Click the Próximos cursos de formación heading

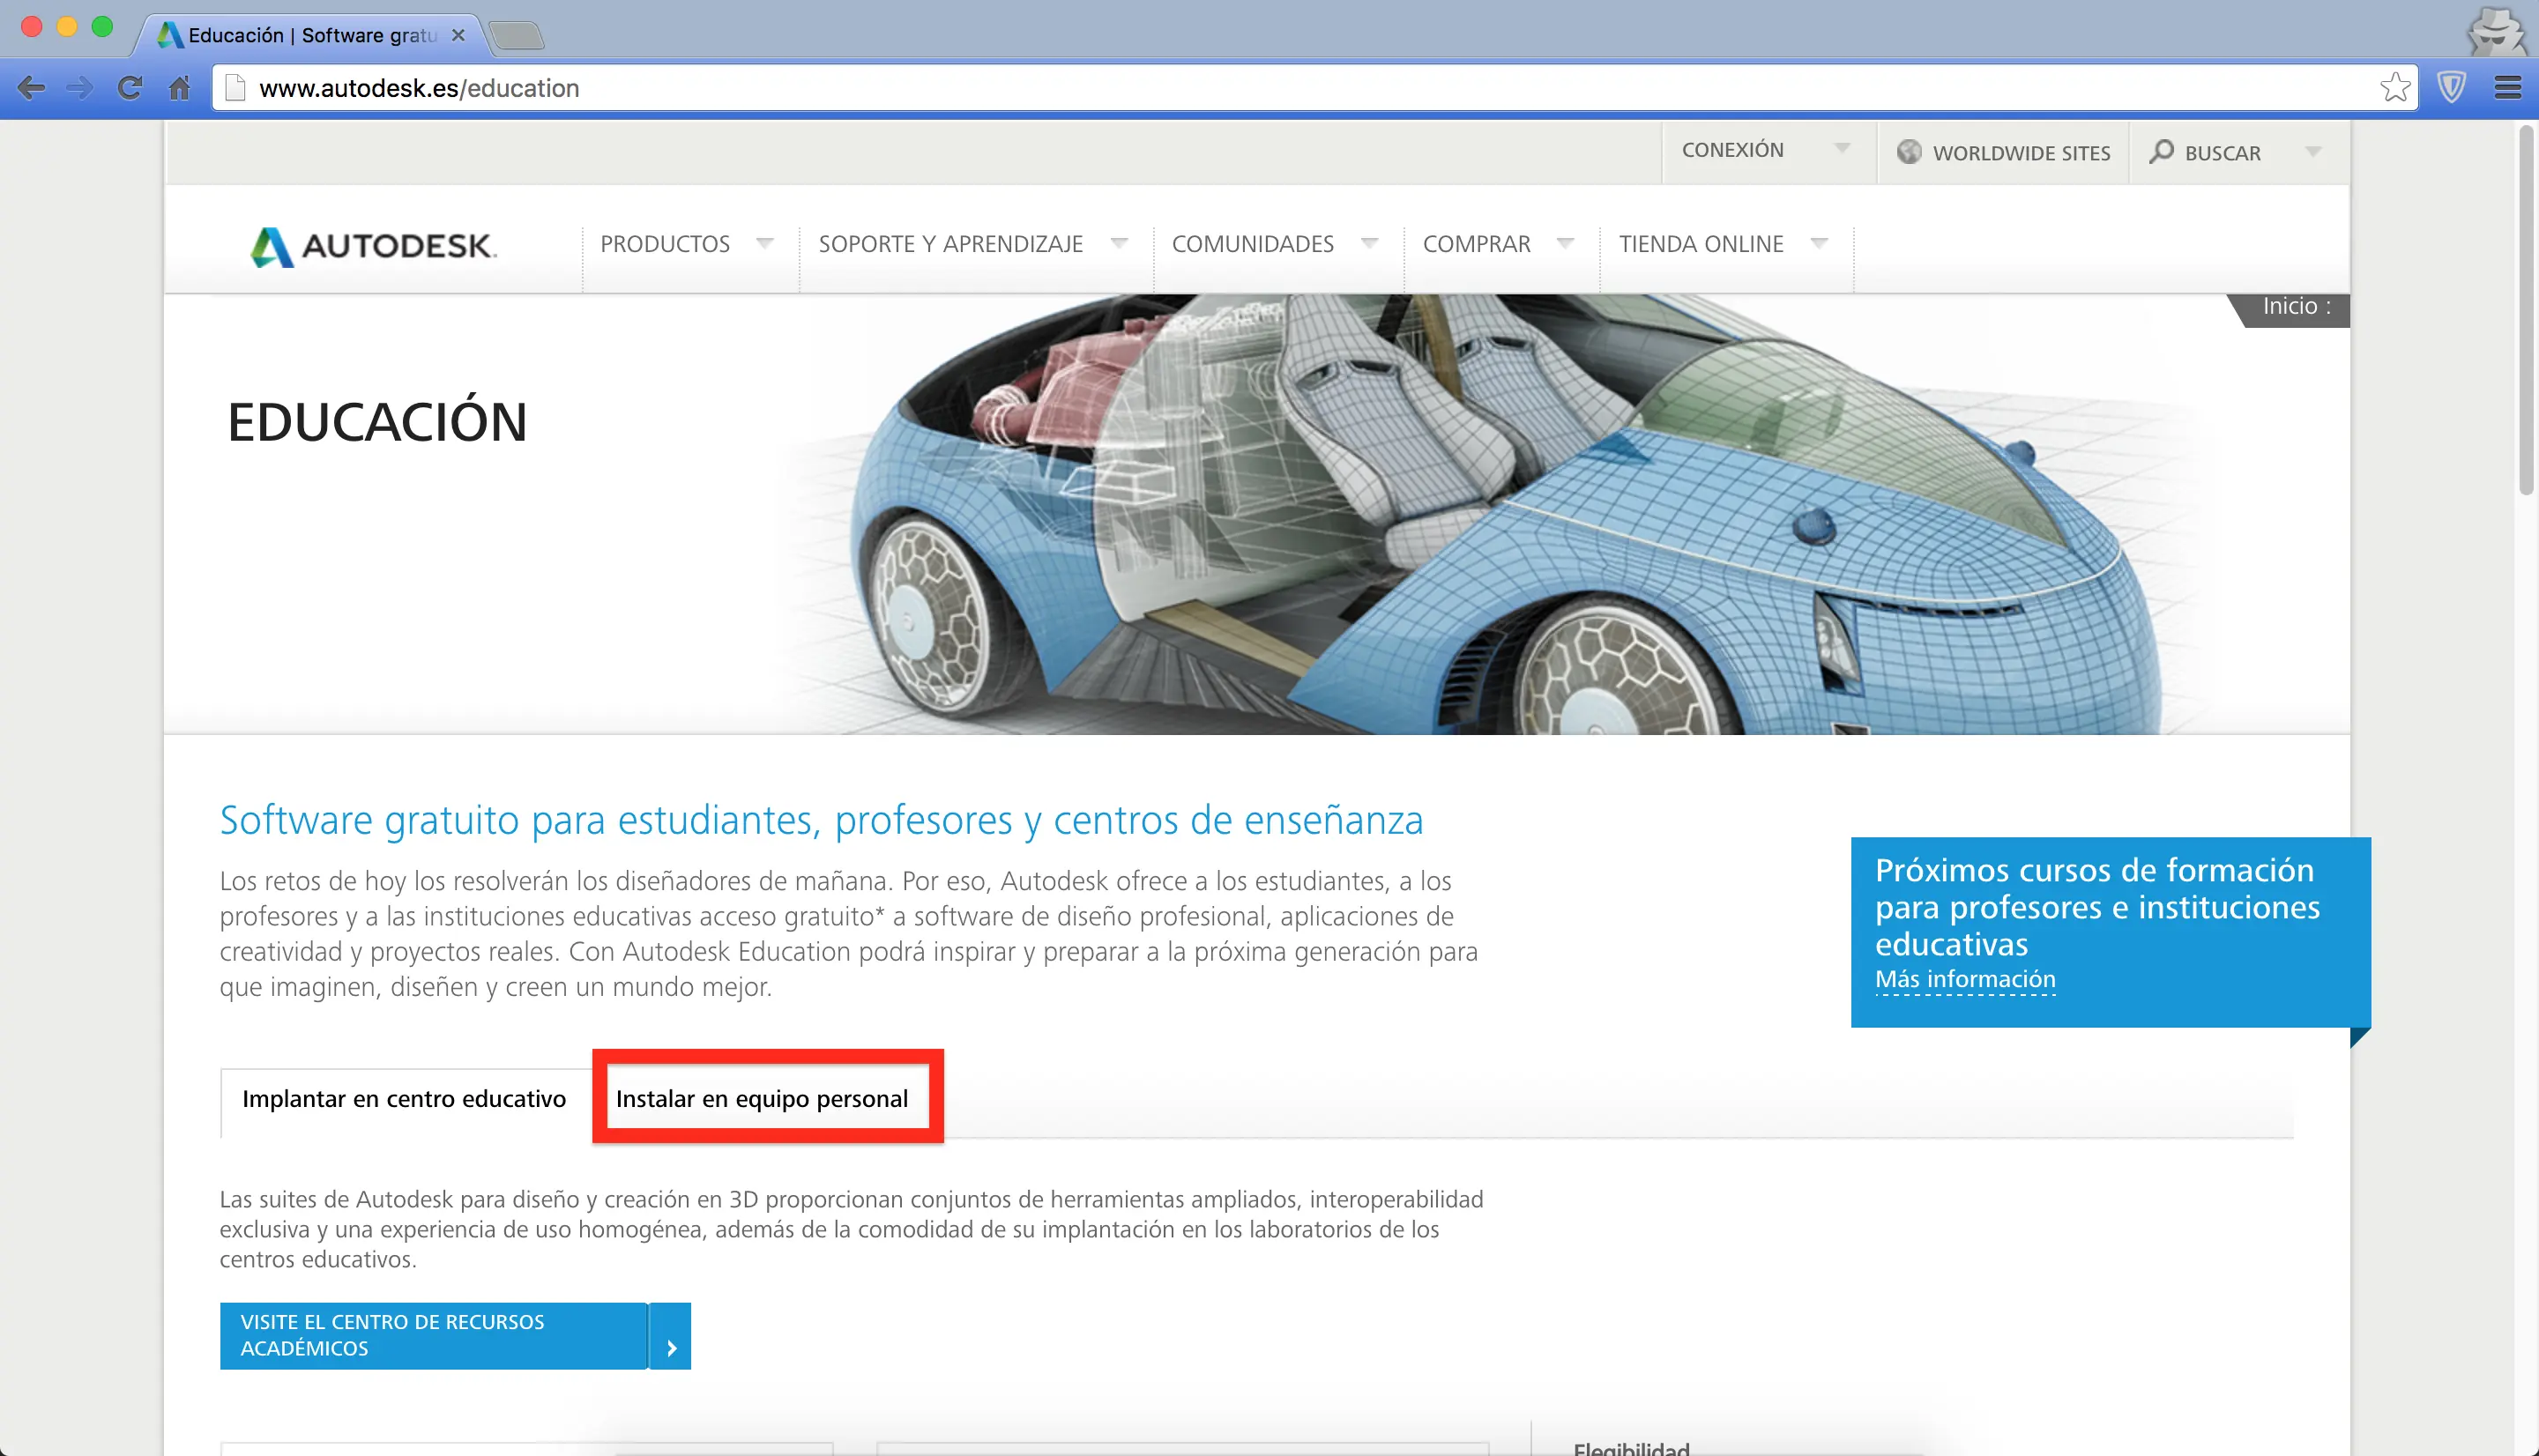(x=2096, y=907)
